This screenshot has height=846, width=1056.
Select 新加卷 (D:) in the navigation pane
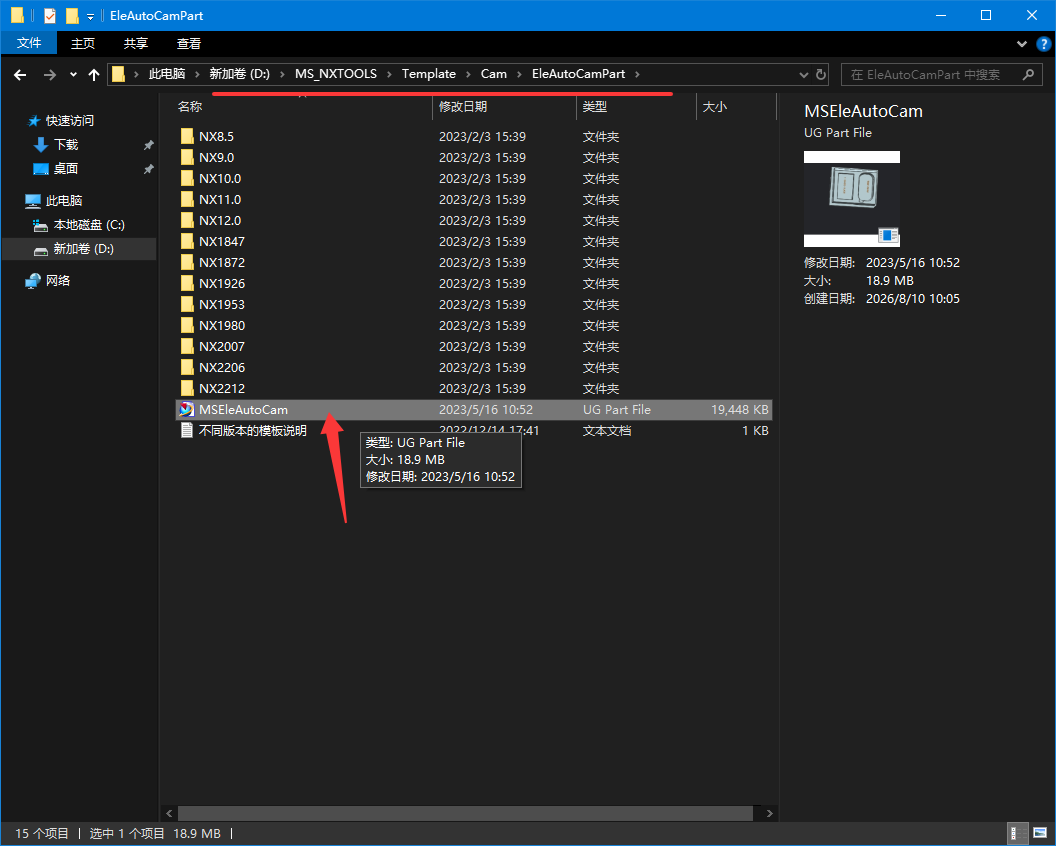point(78,249)
